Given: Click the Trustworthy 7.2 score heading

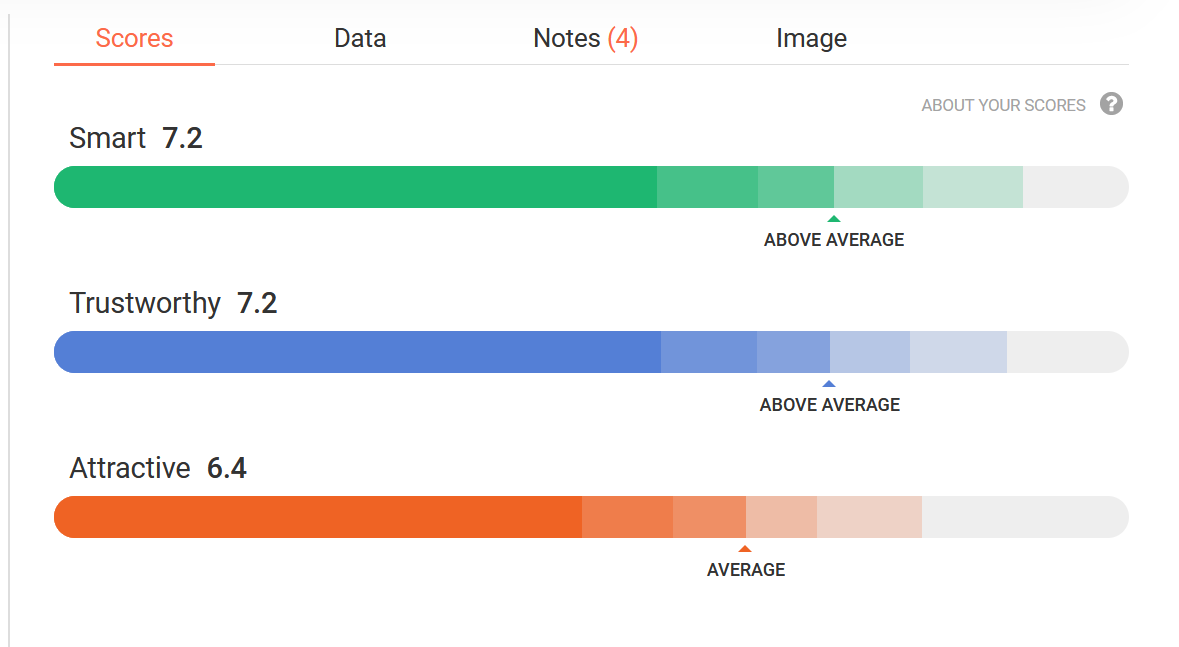Looking at the screenshot, I should click(x=174, y=303).
